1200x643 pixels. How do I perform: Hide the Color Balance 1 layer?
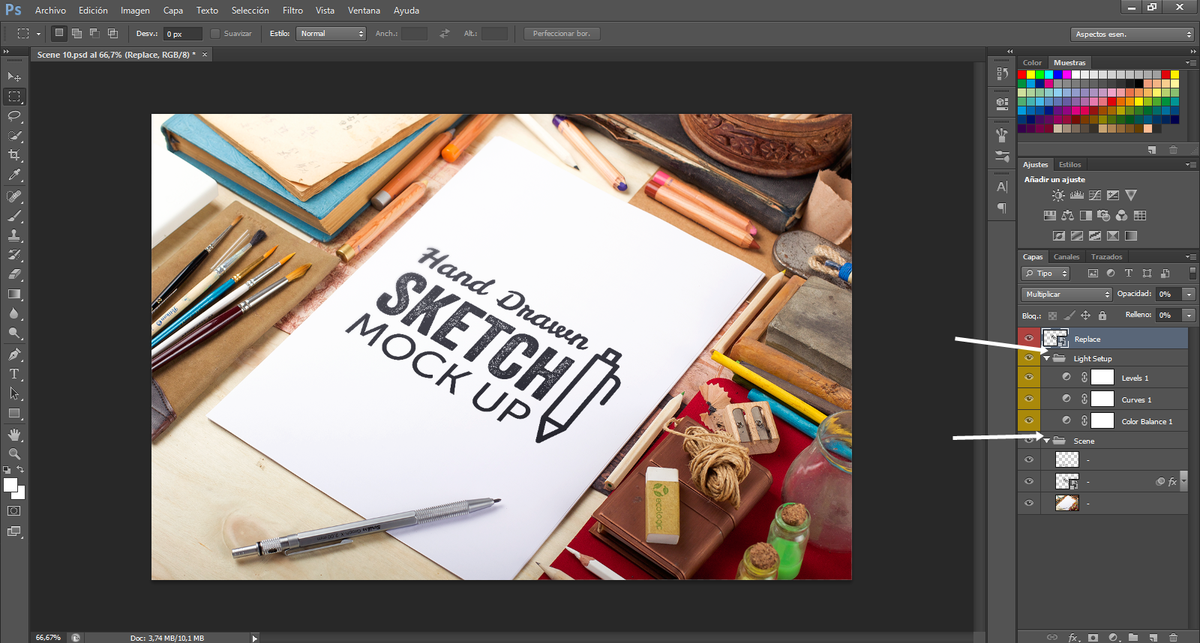click(x=1028, y=420)
